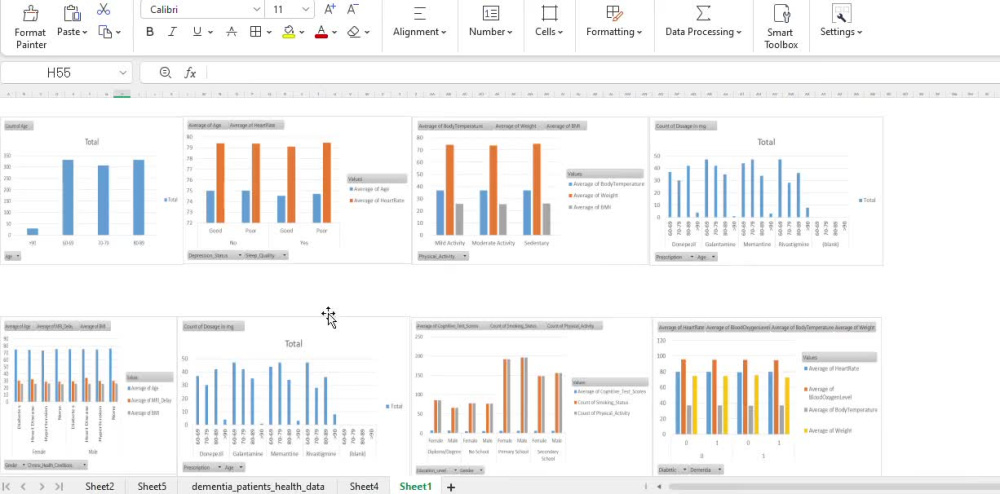Image resolution: width=1000 pixels, height=494 pixels.
Task: Click Average of BodyTemperature field button
Action: coord(450,126)
